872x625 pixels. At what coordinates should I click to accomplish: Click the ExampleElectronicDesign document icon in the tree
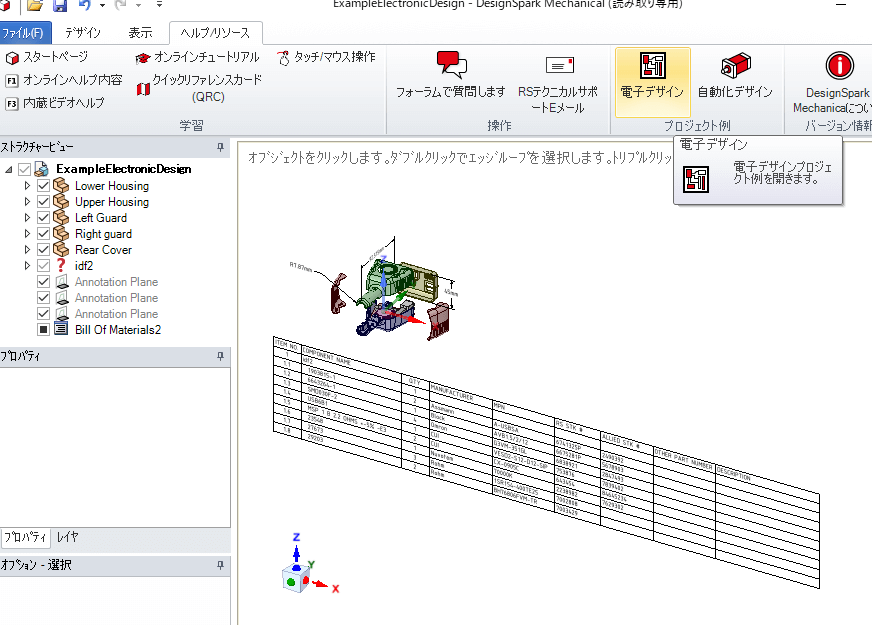click(x=42, y=169)
